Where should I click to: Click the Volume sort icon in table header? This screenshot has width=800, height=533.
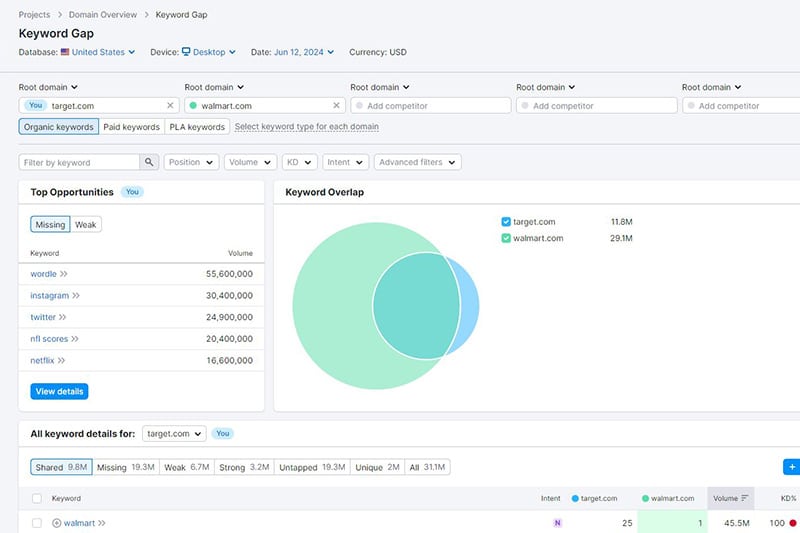click(x=745, y=498)
